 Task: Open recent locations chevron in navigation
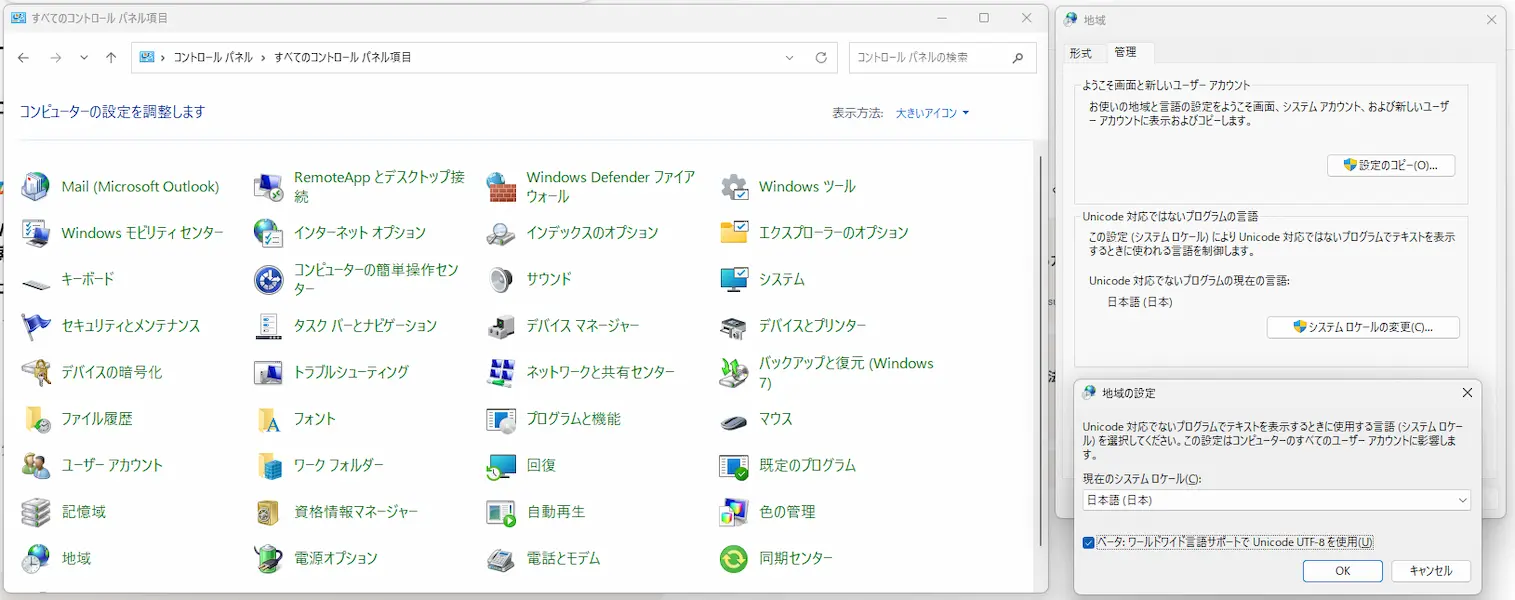point(84,58)
